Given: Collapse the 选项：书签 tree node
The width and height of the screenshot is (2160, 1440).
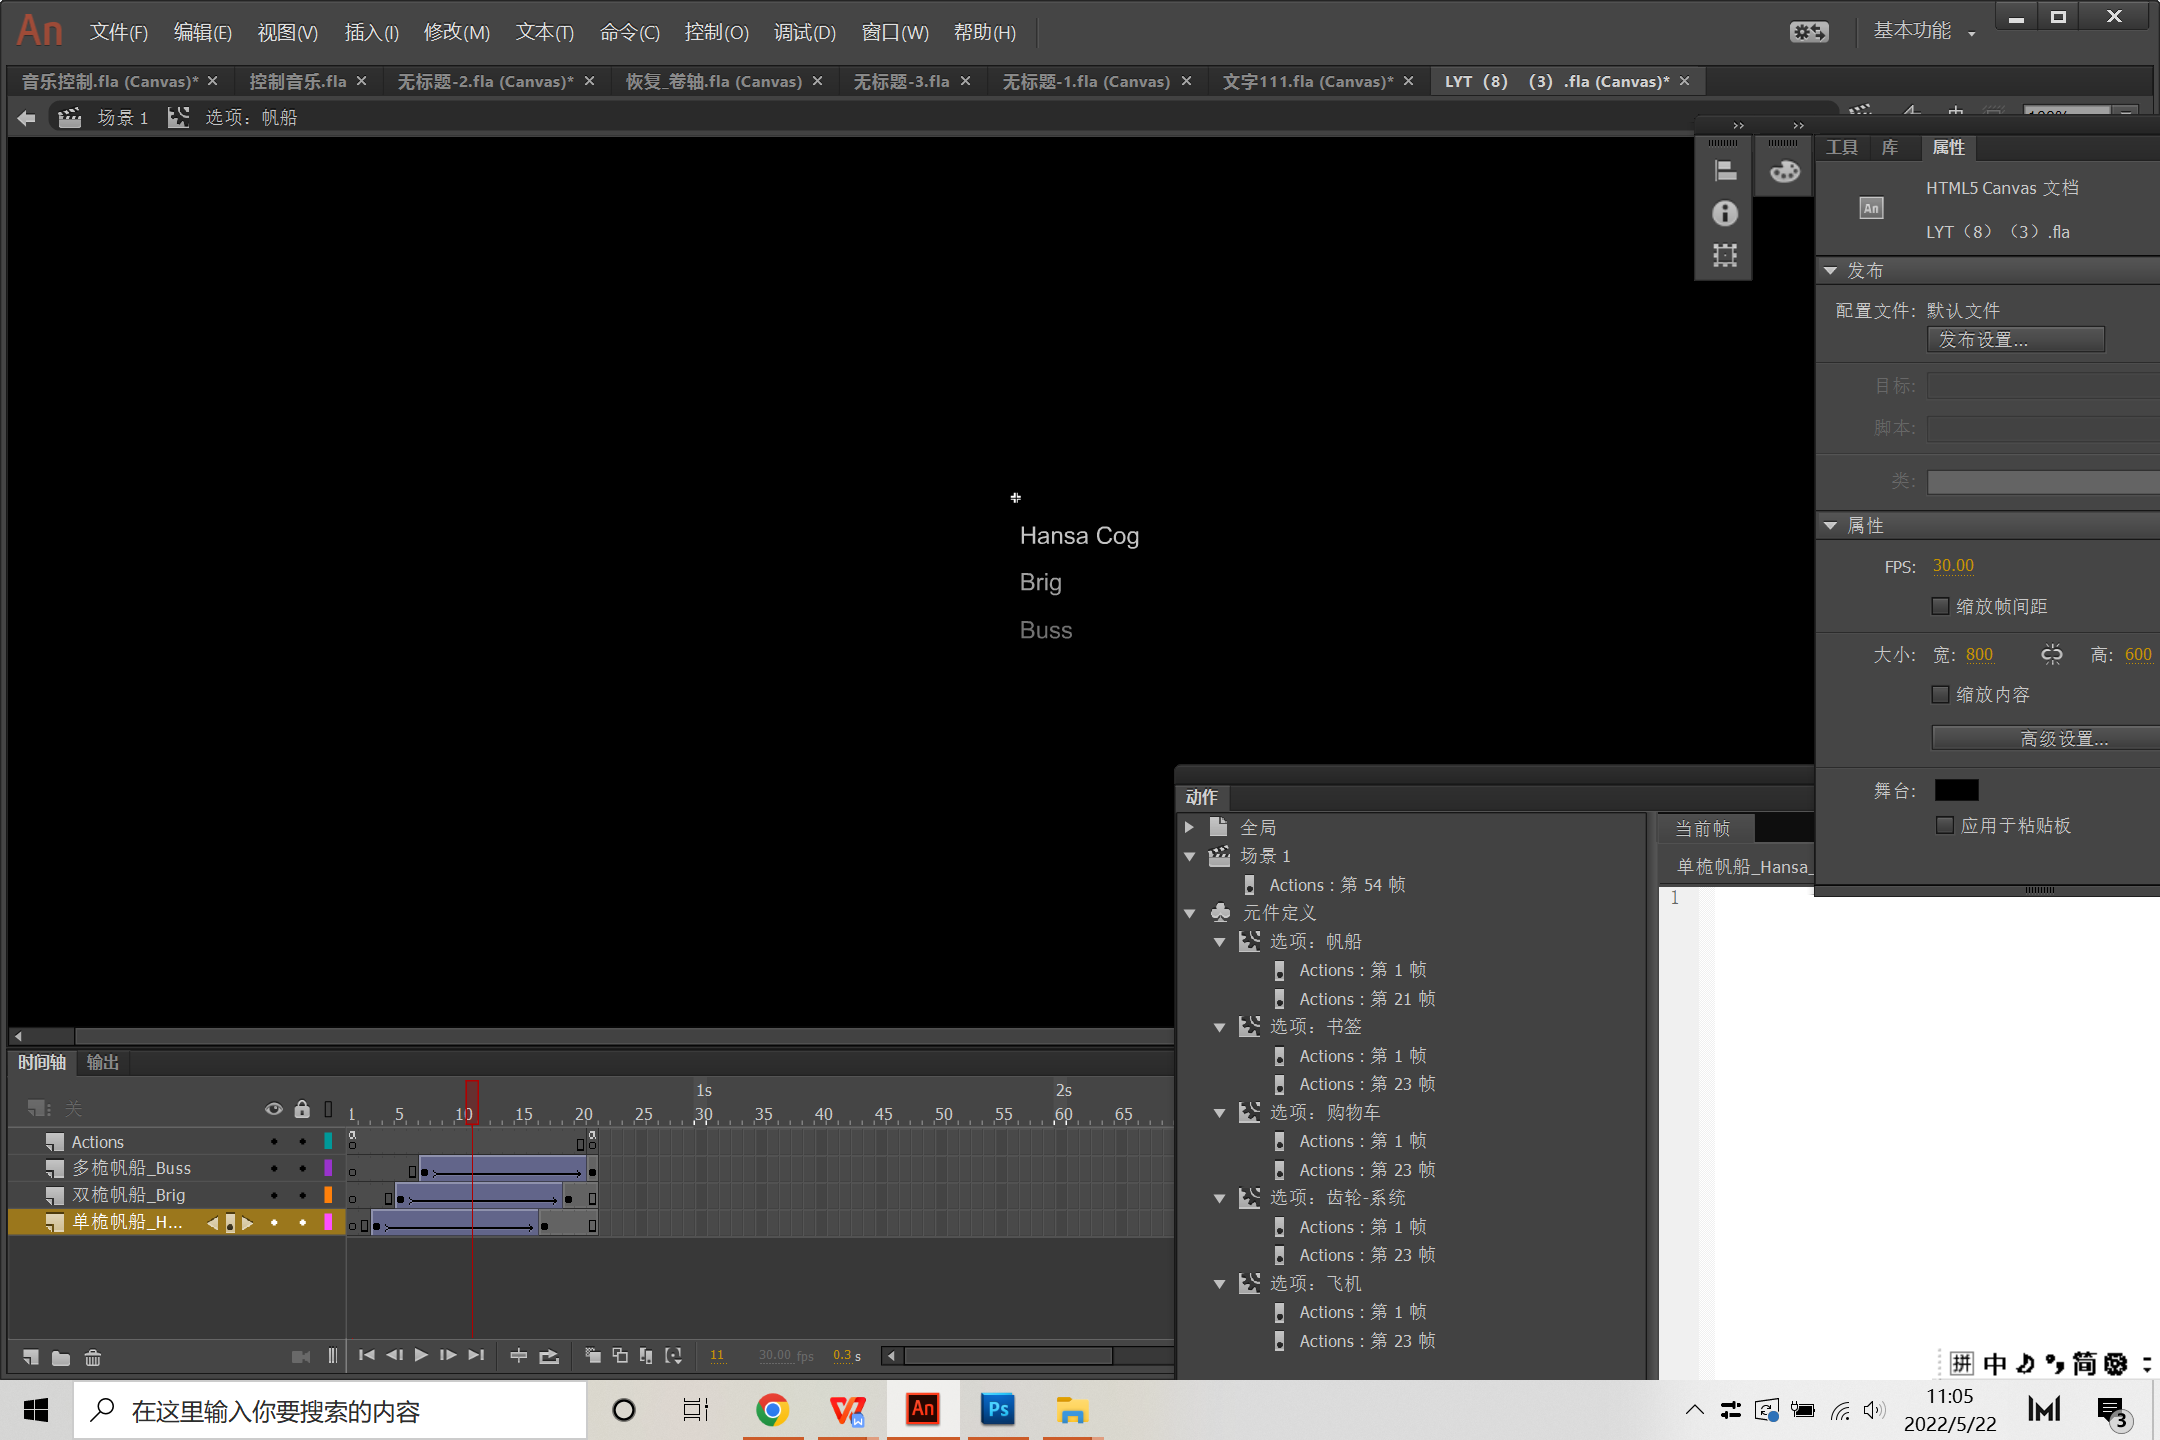Looking at the screenshot, I should pyautogui.click(x=1219, y=1027).
